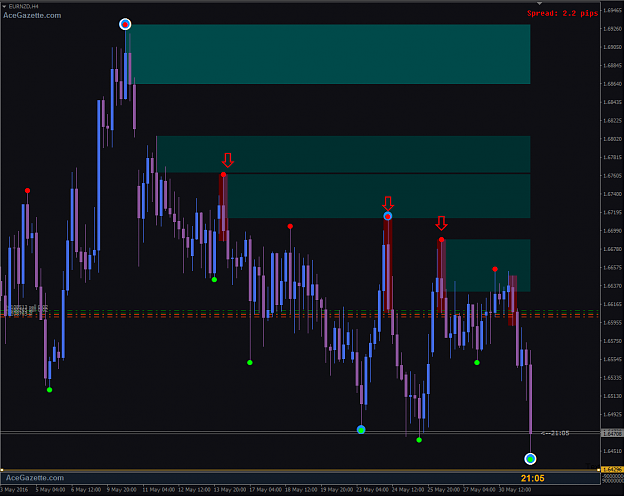
Task: Click the 13 May 20:00 time label
Action: coord(230,489)
